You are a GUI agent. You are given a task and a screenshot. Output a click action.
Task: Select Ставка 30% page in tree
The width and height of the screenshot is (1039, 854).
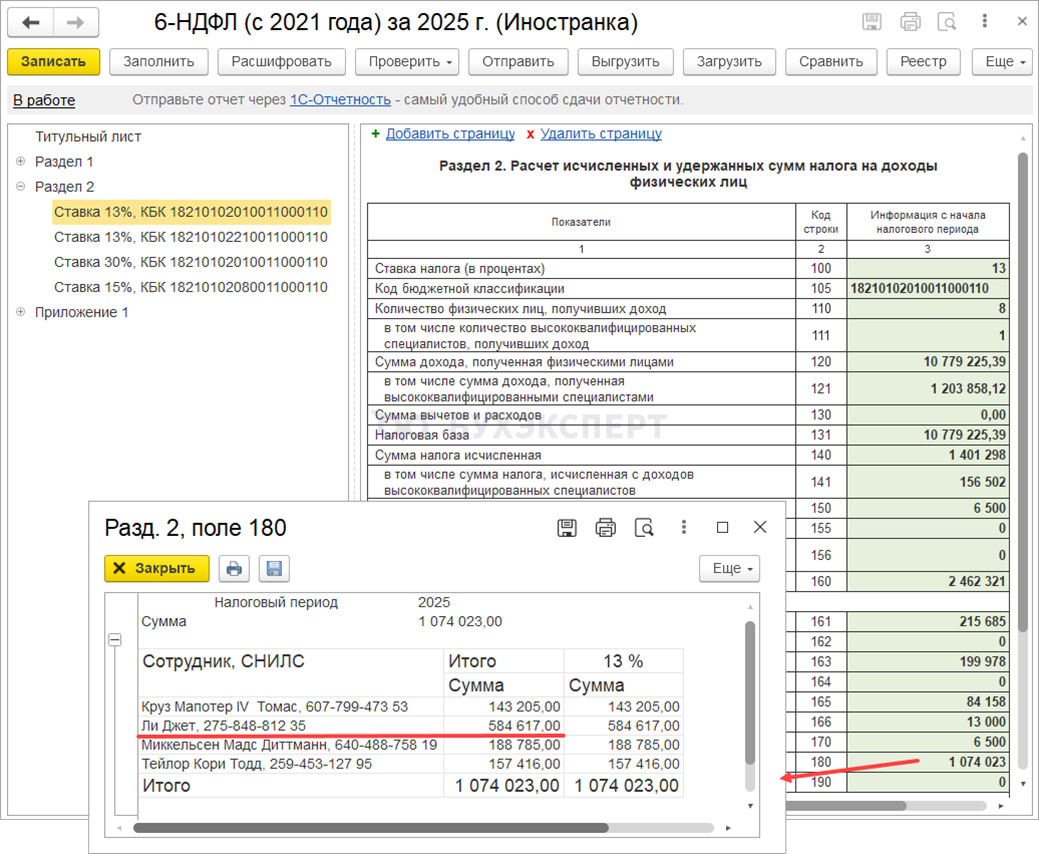[190, 262]
